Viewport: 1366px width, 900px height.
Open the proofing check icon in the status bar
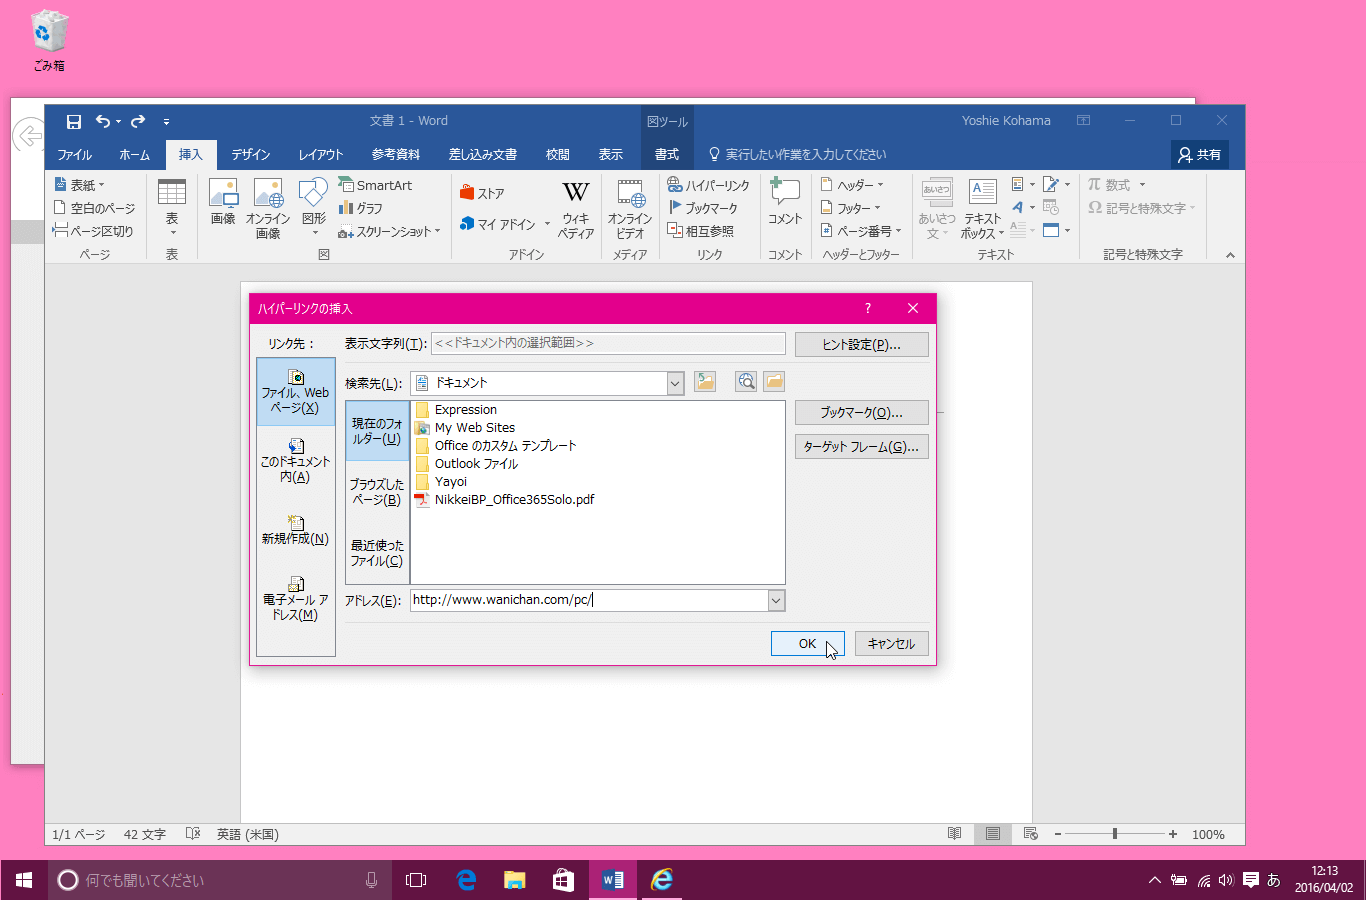click(193, 834)
